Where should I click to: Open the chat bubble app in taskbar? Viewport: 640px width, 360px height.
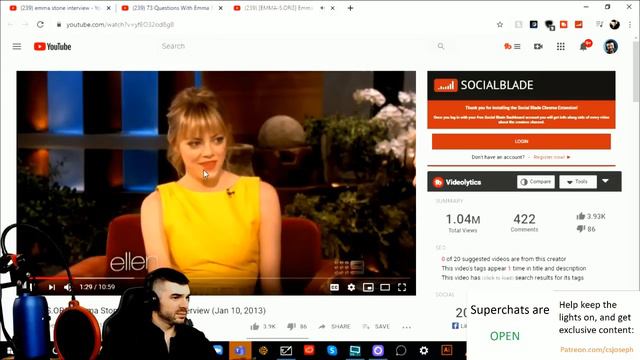[401, 350]
